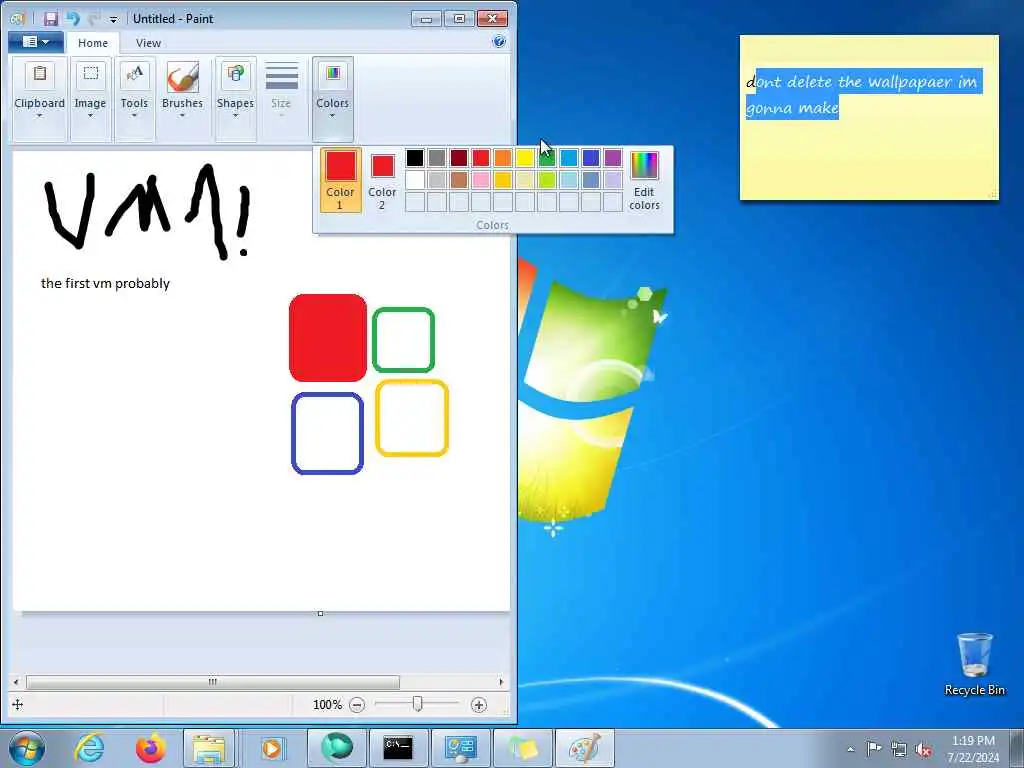1024x768 pixels.
Task: Open Windows Media Player from taskbar
Action: [x=272, y=748]
